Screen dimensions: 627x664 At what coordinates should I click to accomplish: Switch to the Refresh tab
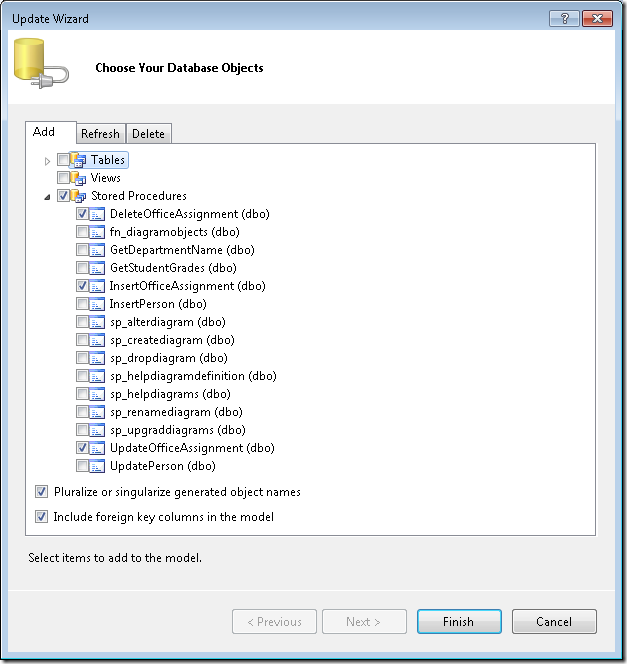pyautogui.click(x=100, y=134)
